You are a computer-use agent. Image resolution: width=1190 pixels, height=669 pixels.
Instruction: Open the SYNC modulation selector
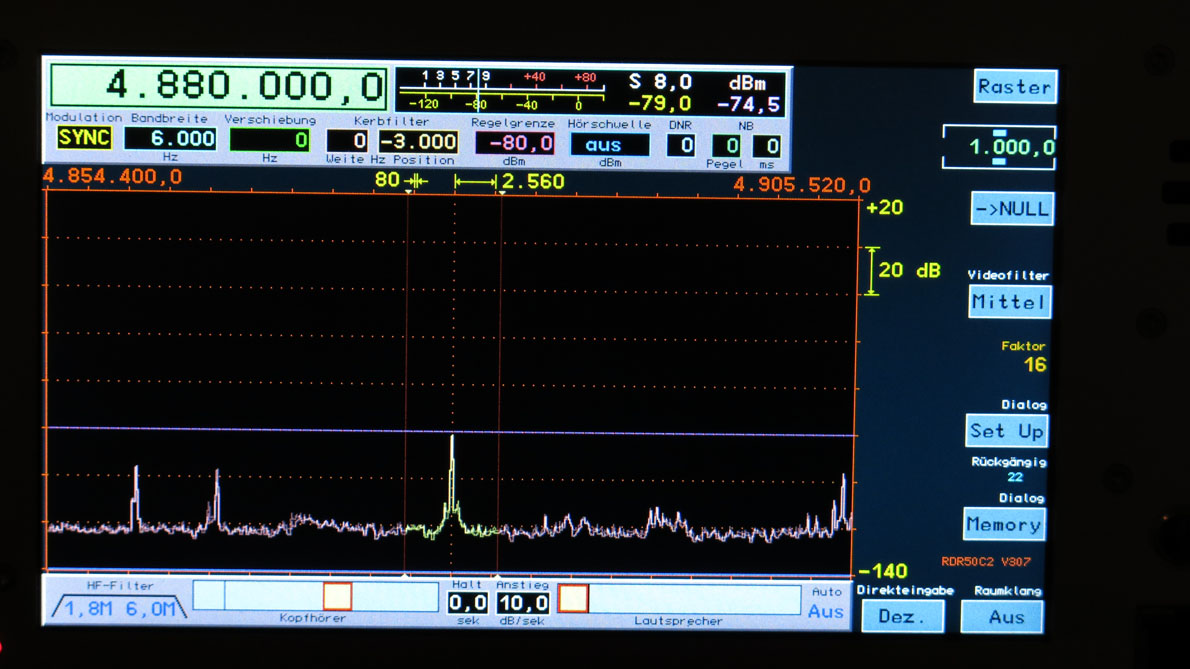84,139
